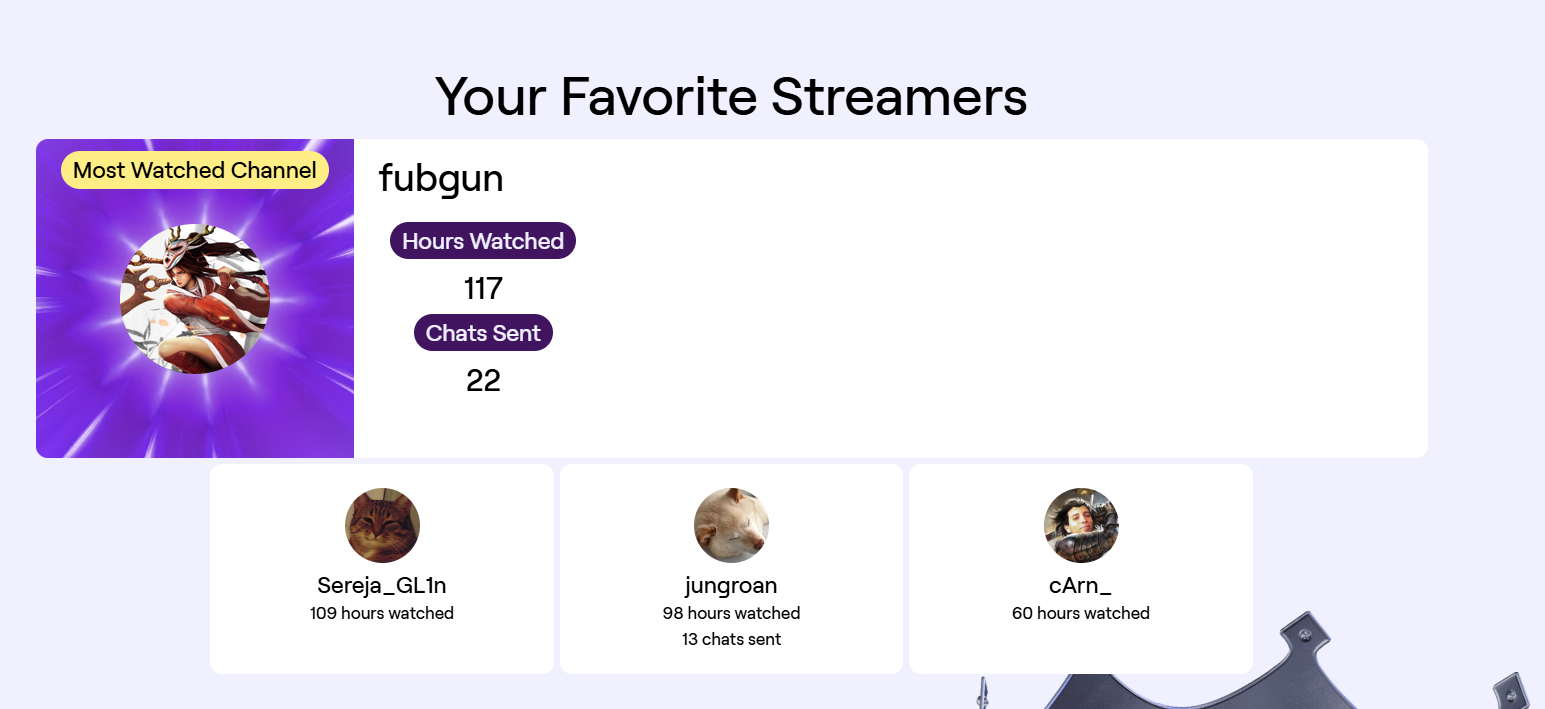
Task: Click the Hours Watched label pill
Action: pos(483,241)
